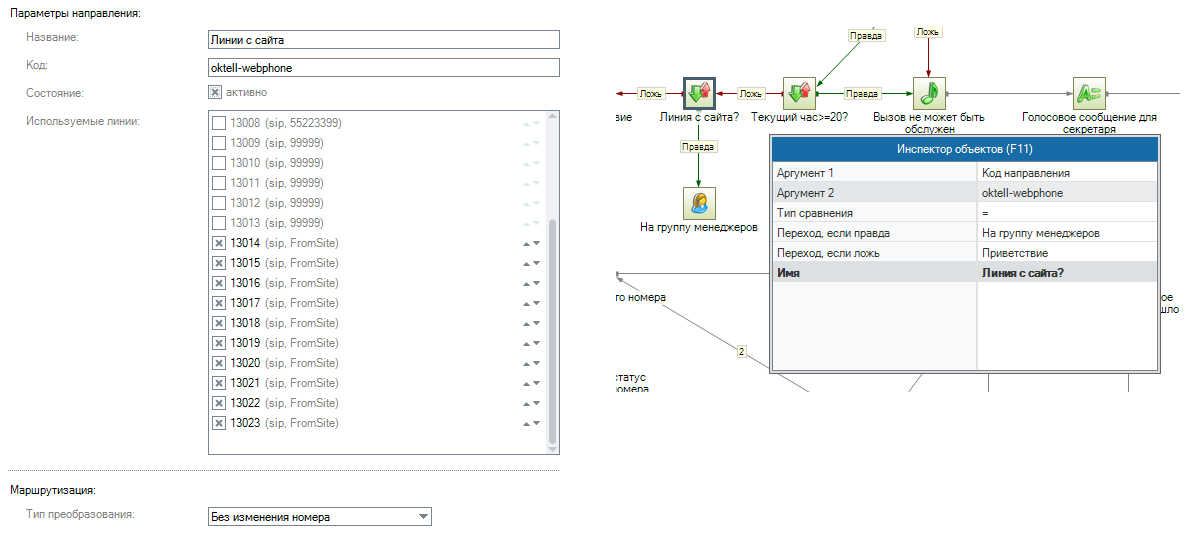This screenshot has height=541, width=1201.
Task: Click the lines list scrollbar up arrow
Action: (x=552, y=115)
